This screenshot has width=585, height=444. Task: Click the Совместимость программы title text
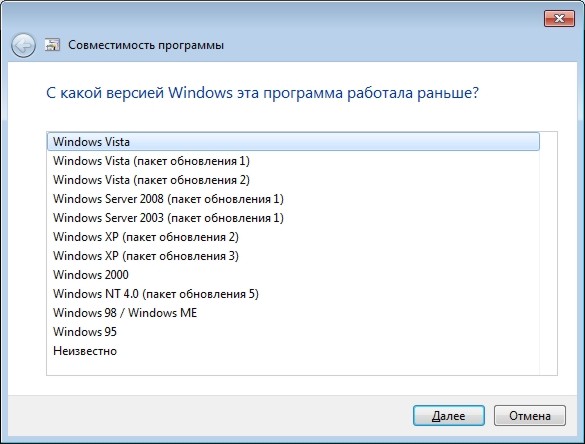tap(146, 45)
